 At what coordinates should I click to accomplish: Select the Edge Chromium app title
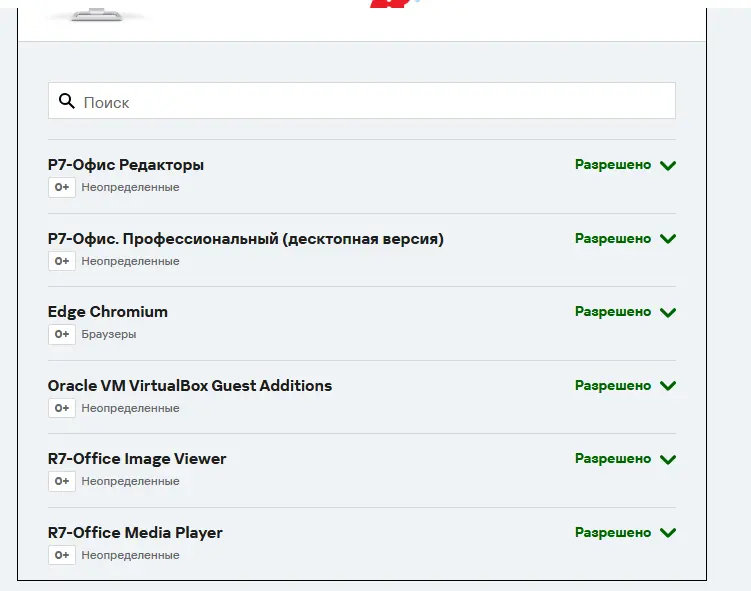(x=108, y=312)
